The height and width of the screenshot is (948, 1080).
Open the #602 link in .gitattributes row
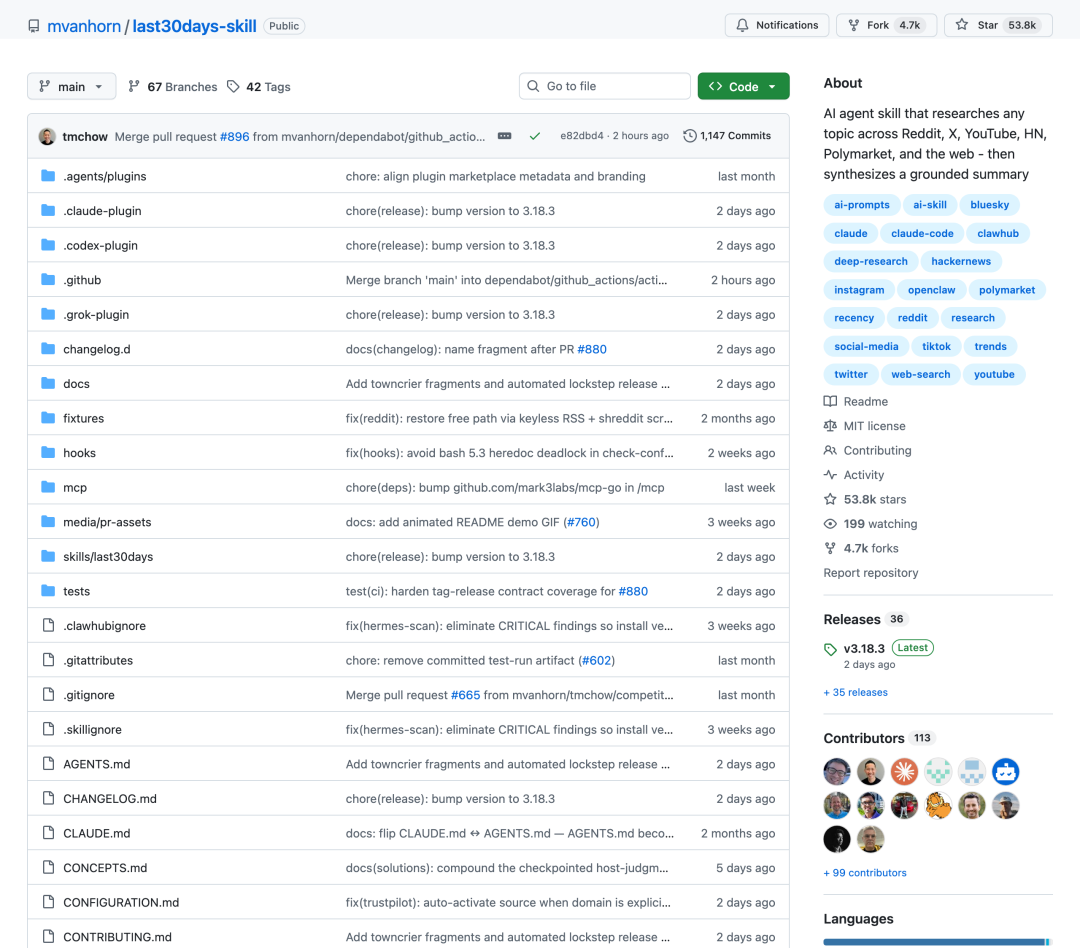(x=596, y=660)
